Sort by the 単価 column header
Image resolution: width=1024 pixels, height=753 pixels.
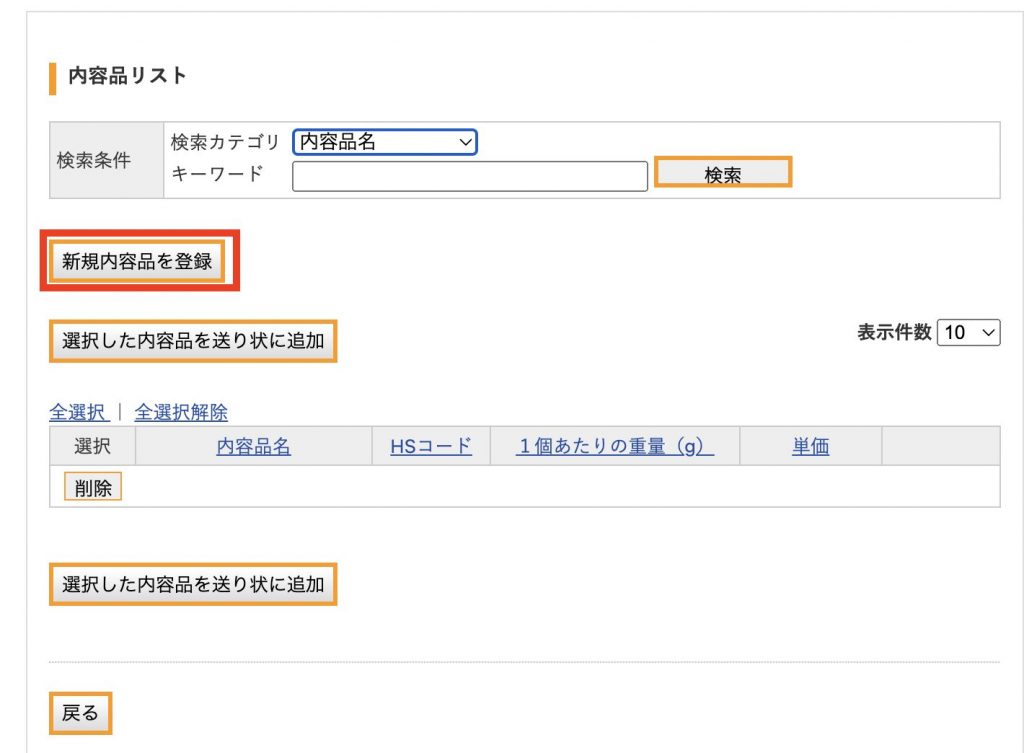point(810,447)
